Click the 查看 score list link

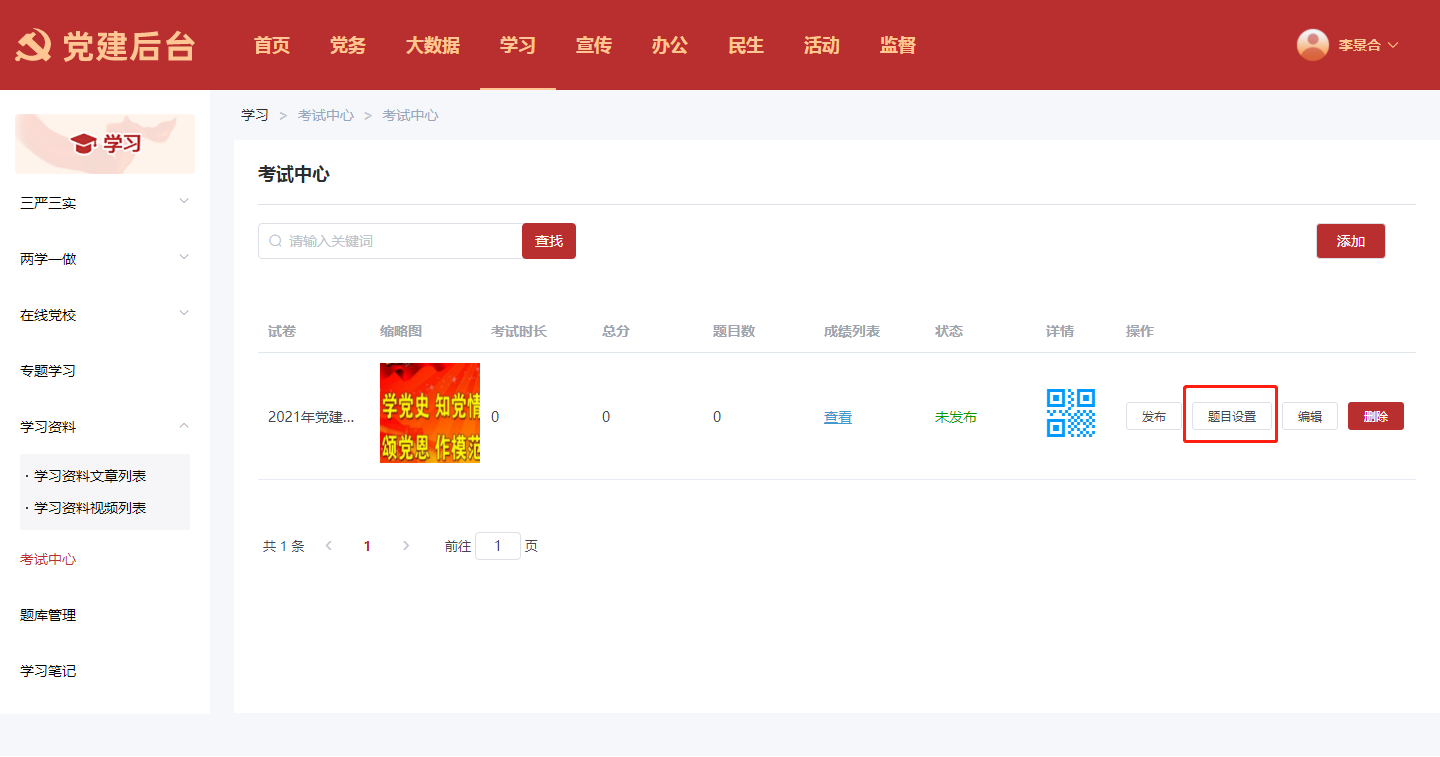(838, 417)
